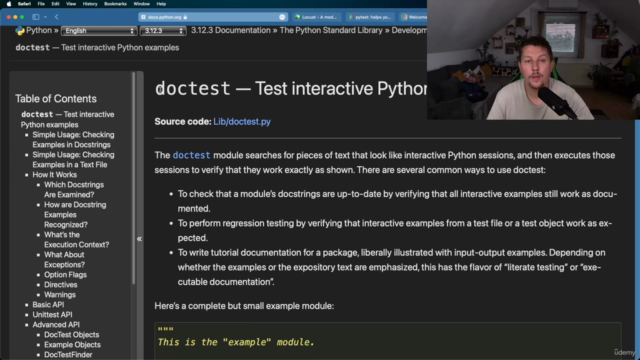
Task: Toggle the Safari sidebar icon
Action: 36,17
